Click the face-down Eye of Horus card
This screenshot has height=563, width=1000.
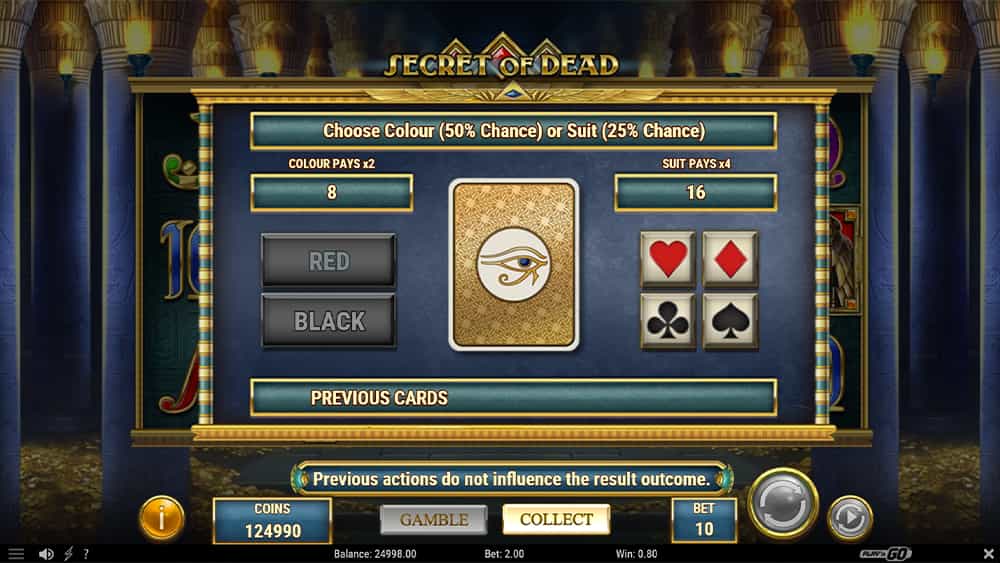tap(514, 265)
